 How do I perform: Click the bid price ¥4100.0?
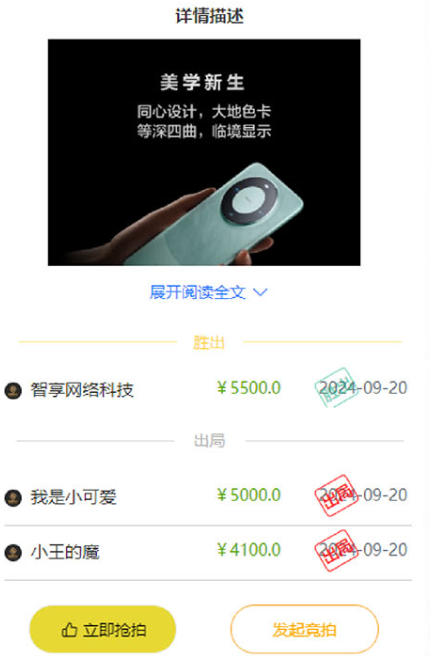coord(249,550)
